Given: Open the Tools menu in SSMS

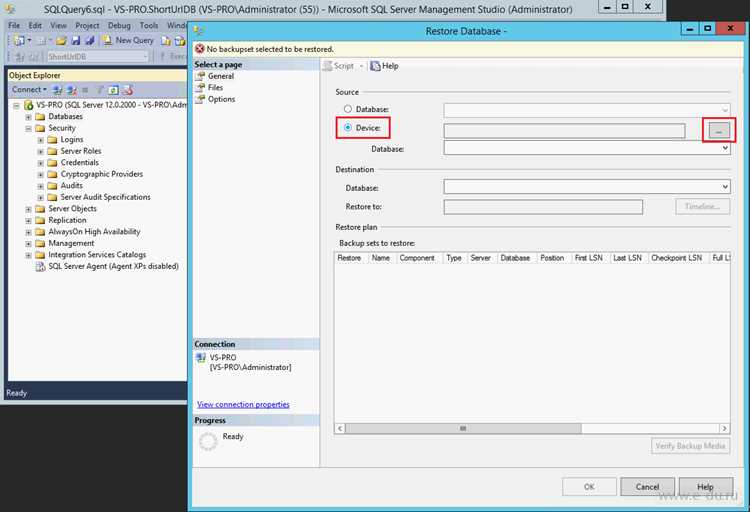Looking at the screenshot, I should 149,25.
